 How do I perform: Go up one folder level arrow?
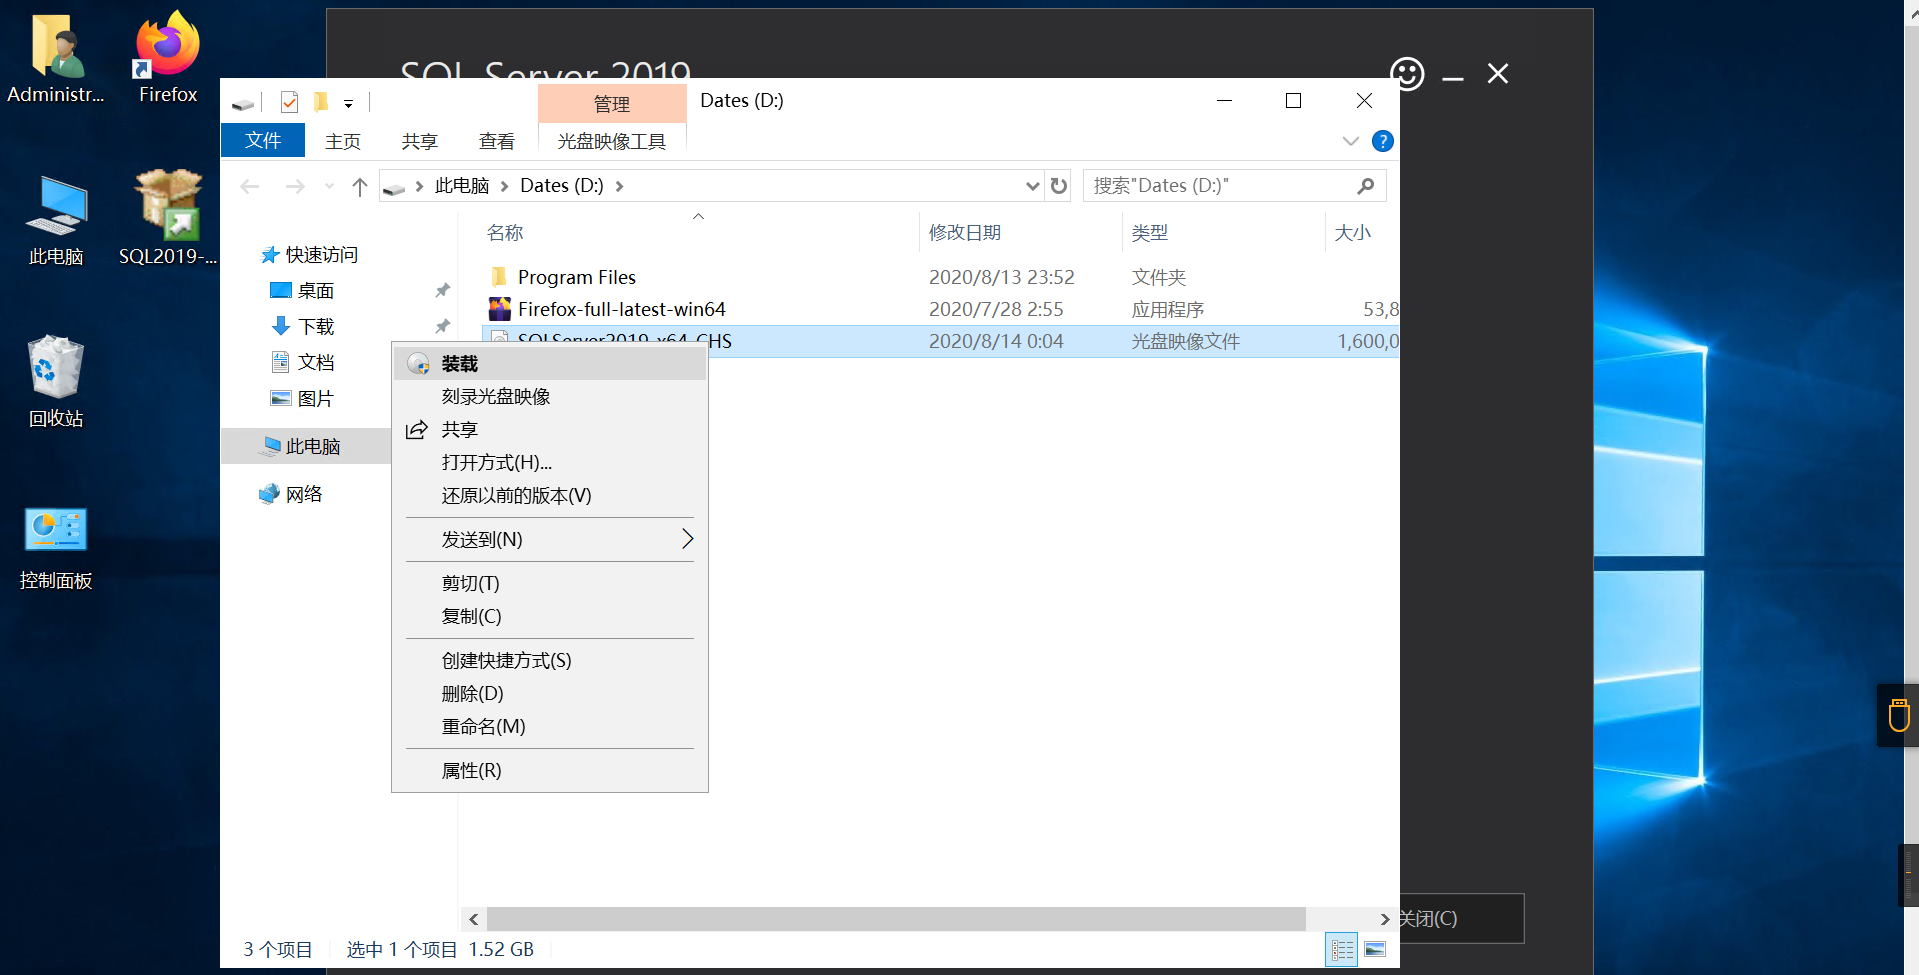(x=360, y=186)
